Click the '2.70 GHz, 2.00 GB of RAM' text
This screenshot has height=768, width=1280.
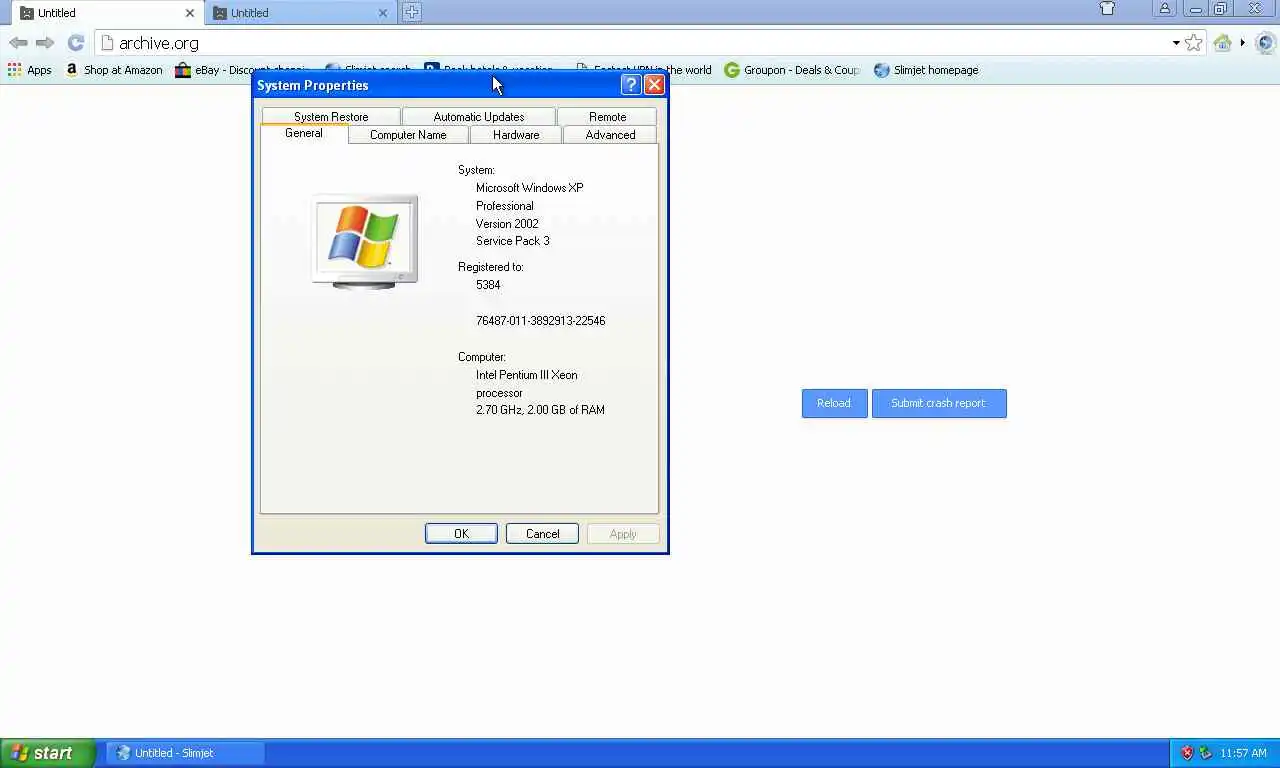[x=540, y=410]
